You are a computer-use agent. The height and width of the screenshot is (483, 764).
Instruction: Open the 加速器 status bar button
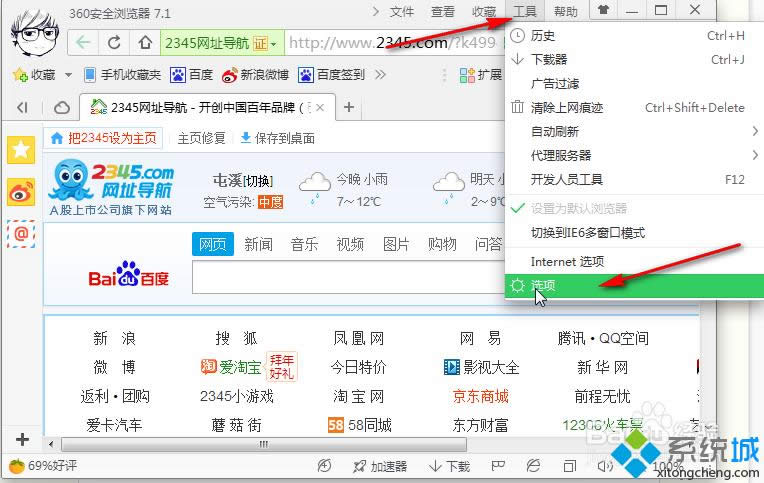pos(380,466)
